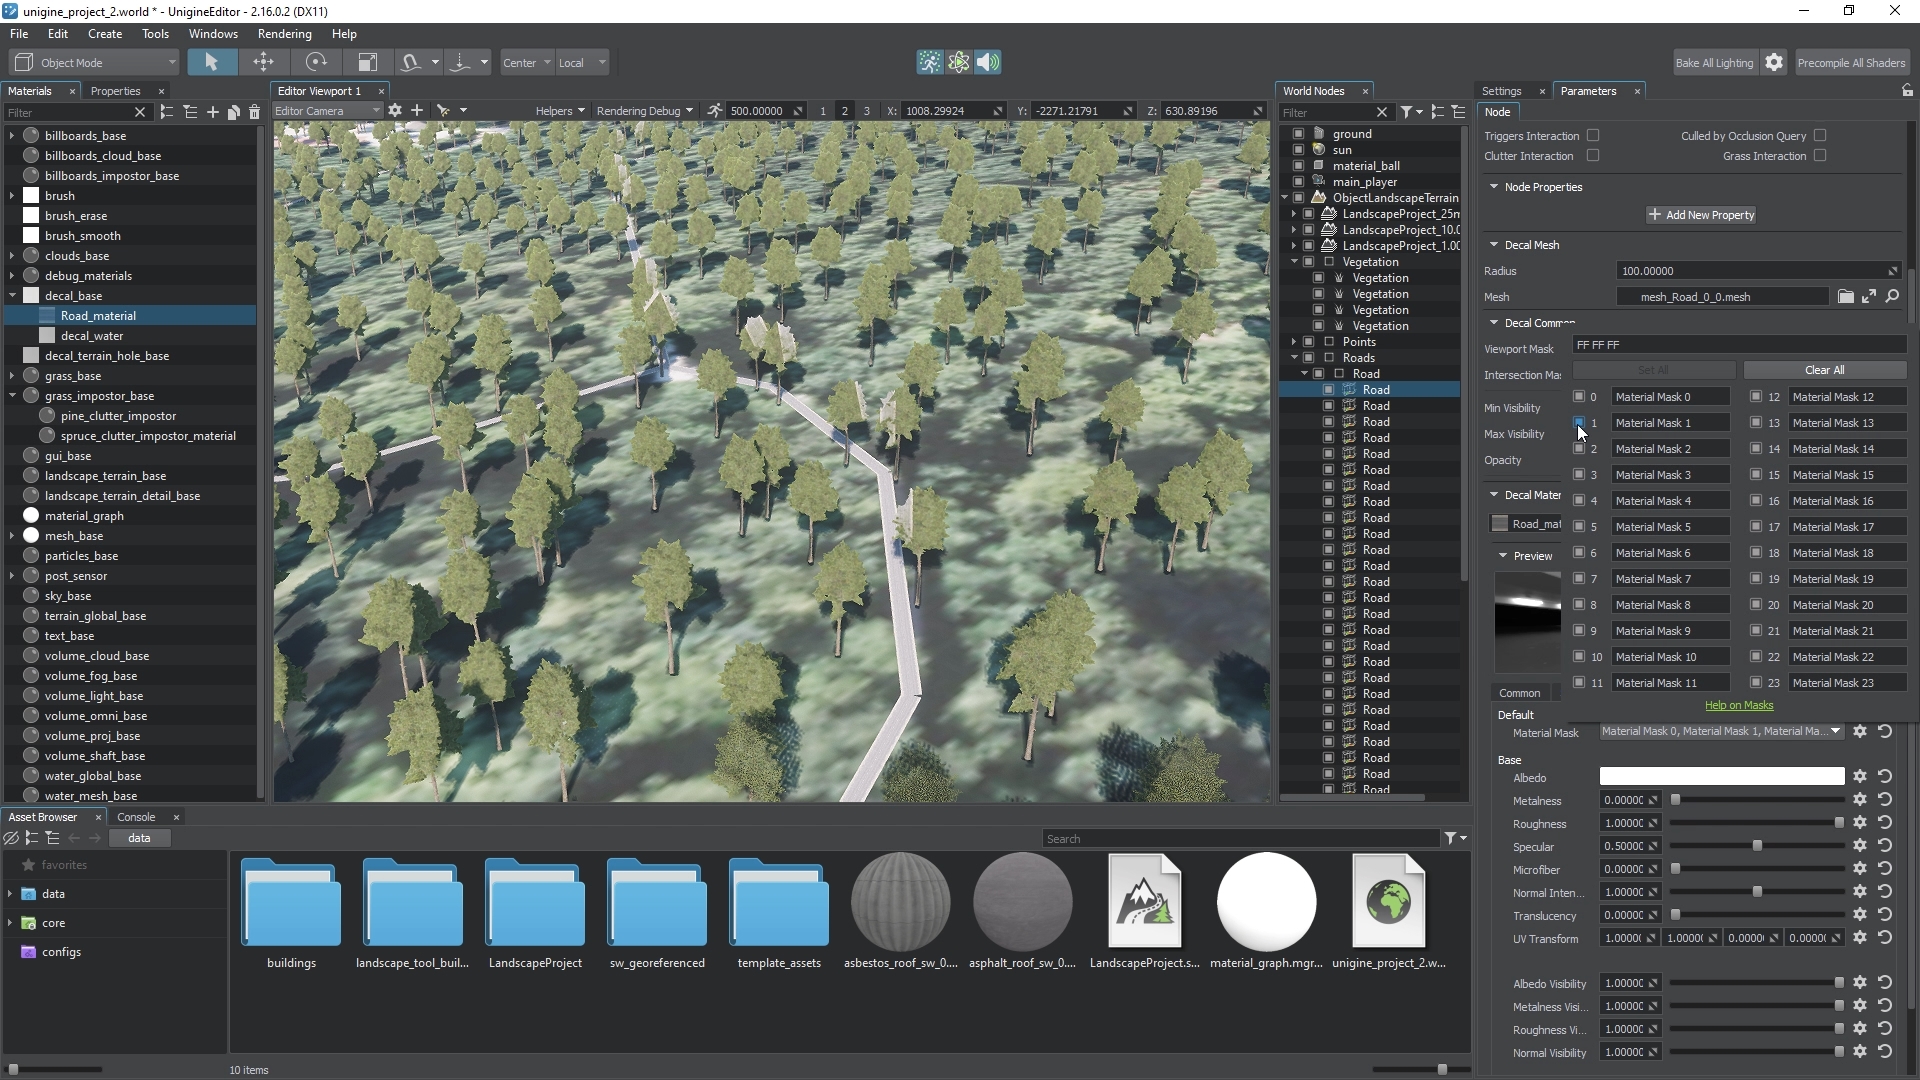Collapse the decal_base material tree
The height and width of the screenshot is (1080, 1920).
(13, 296)
